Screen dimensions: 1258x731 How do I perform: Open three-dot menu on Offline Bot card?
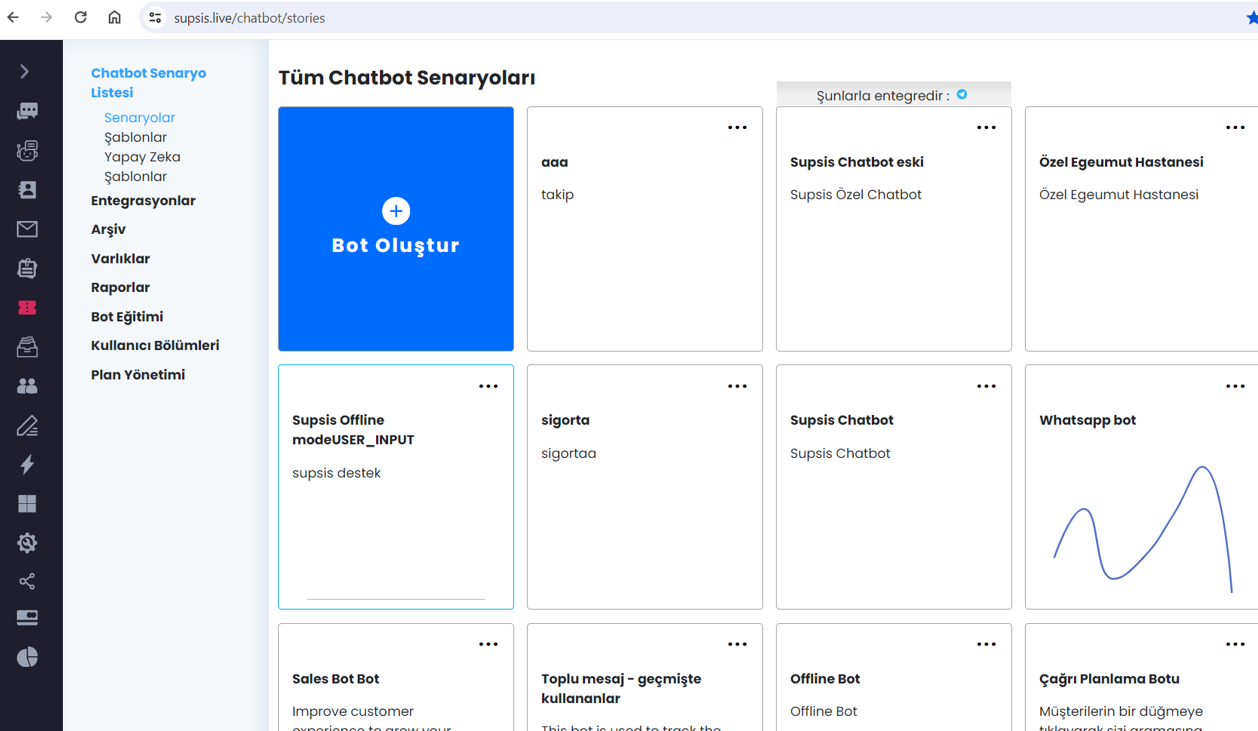[986, 645]
